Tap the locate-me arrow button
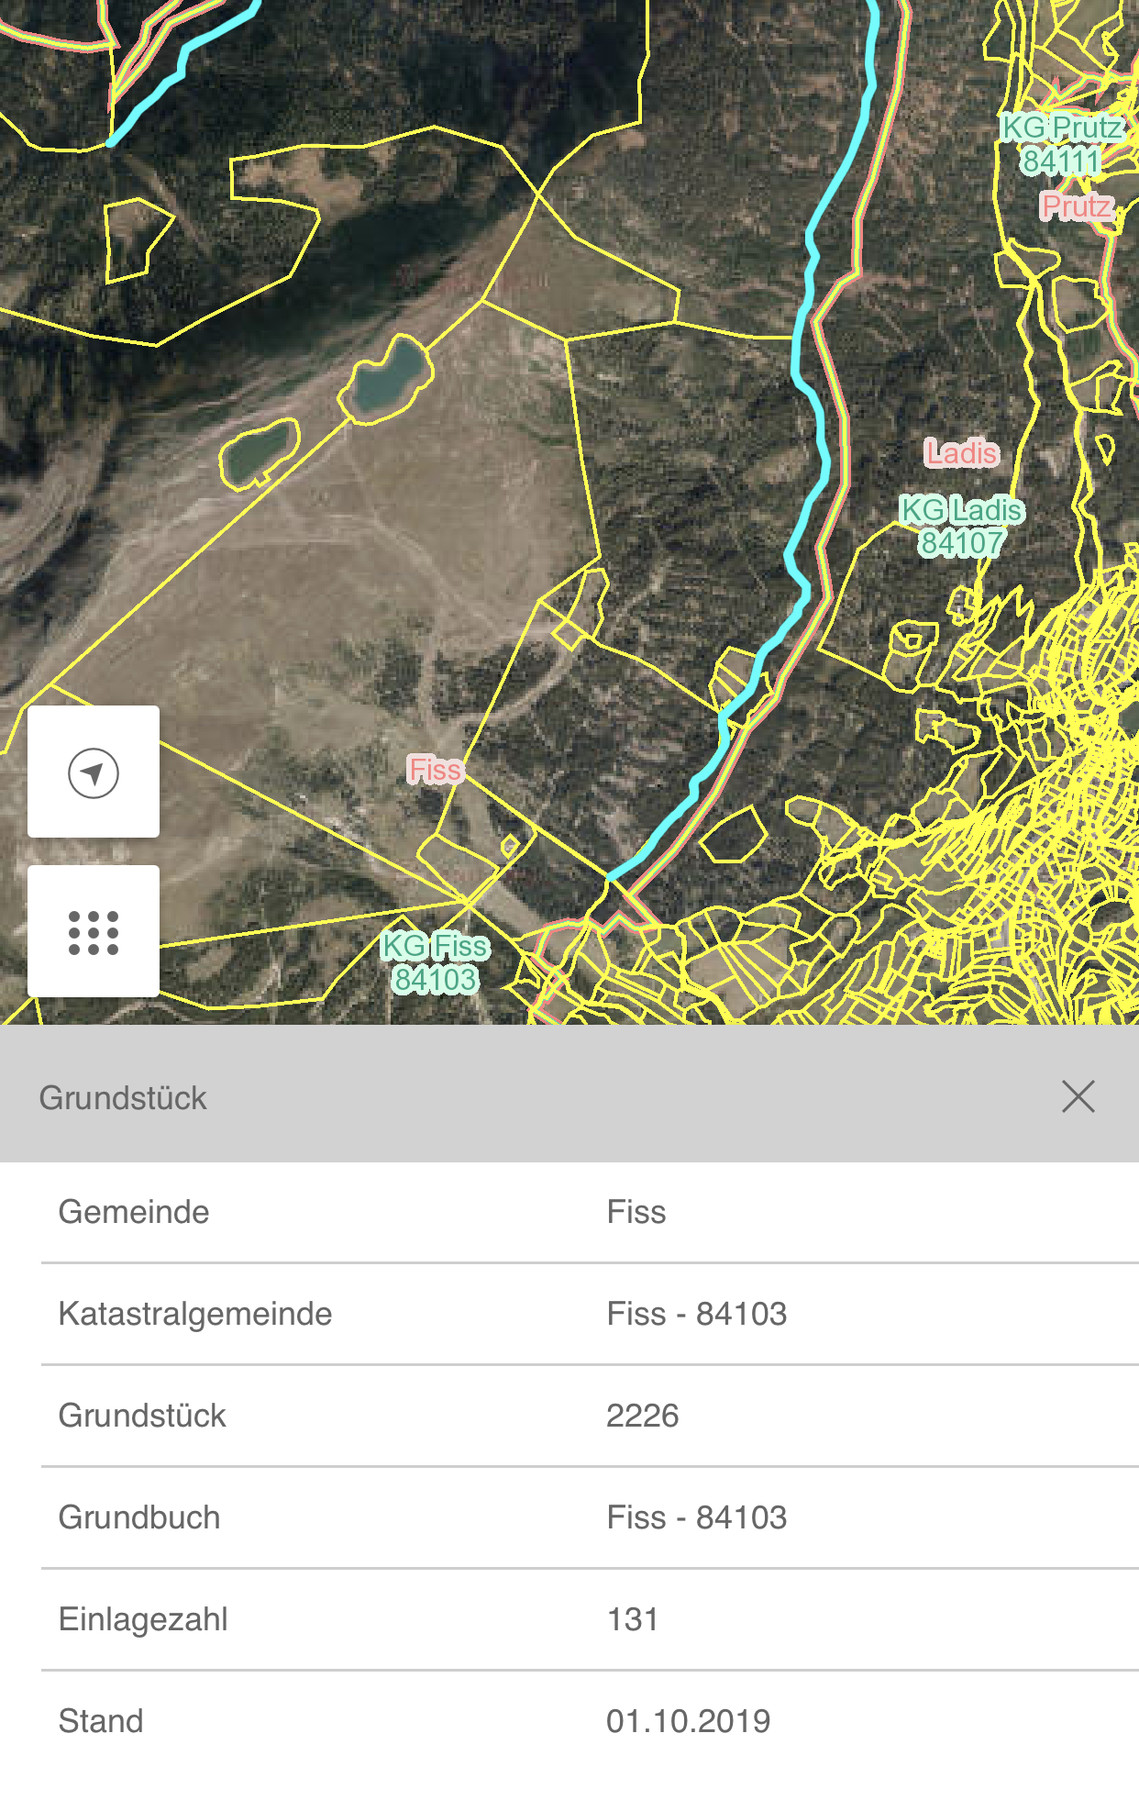Screen dimensions: 1139x1800 click(93, 772)
